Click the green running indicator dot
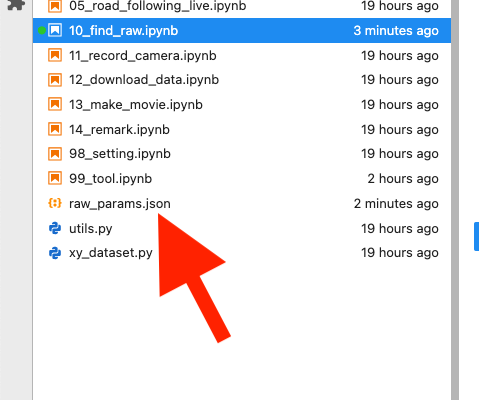The image size is (479, 400). tap(41, 31)
